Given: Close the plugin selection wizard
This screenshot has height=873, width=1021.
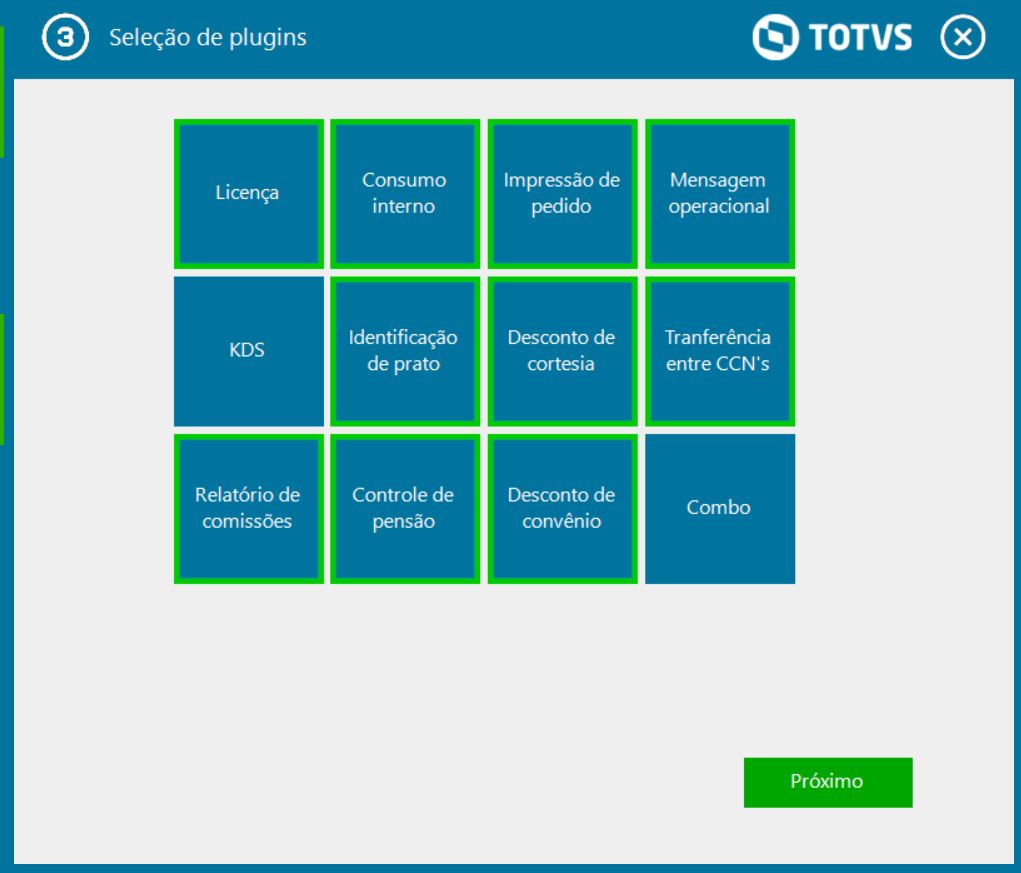Looking at the screenshot, I should [x=962, y=37].
